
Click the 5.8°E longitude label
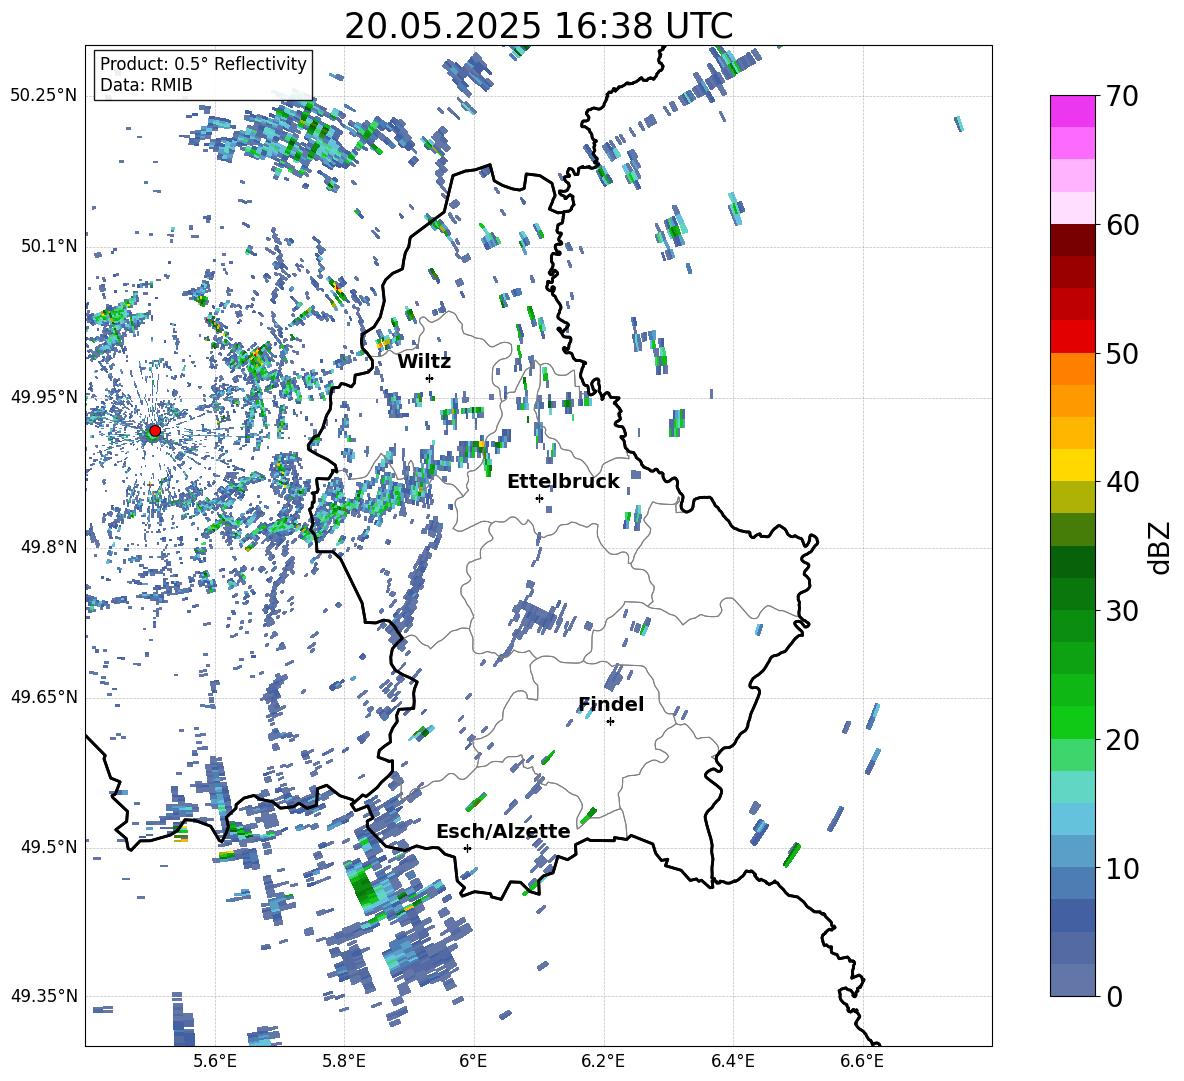pyautogui.click(x=344, y=1061)
